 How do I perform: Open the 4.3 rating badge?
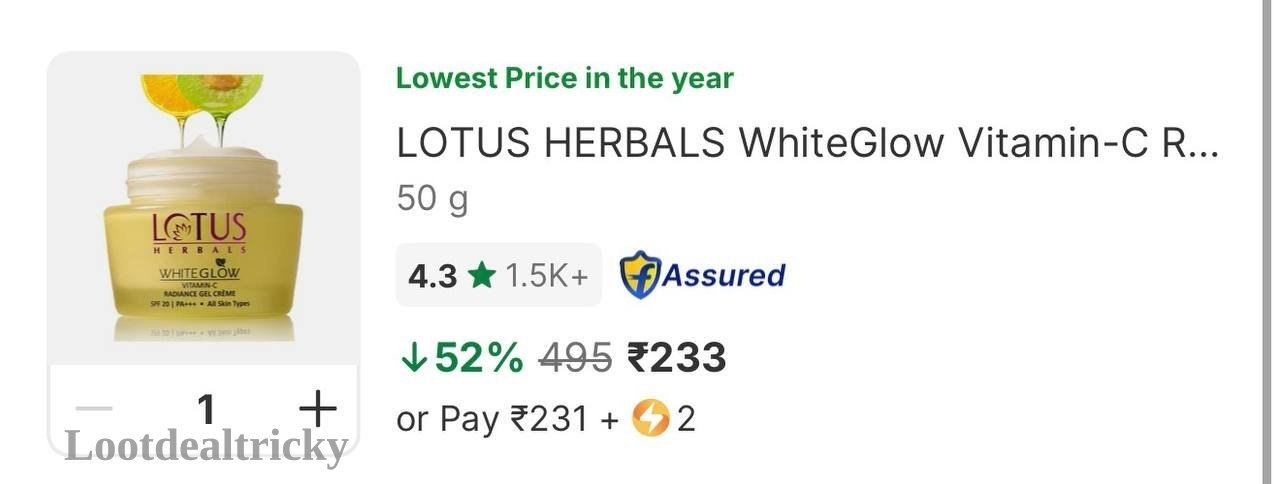pos(499,275)
